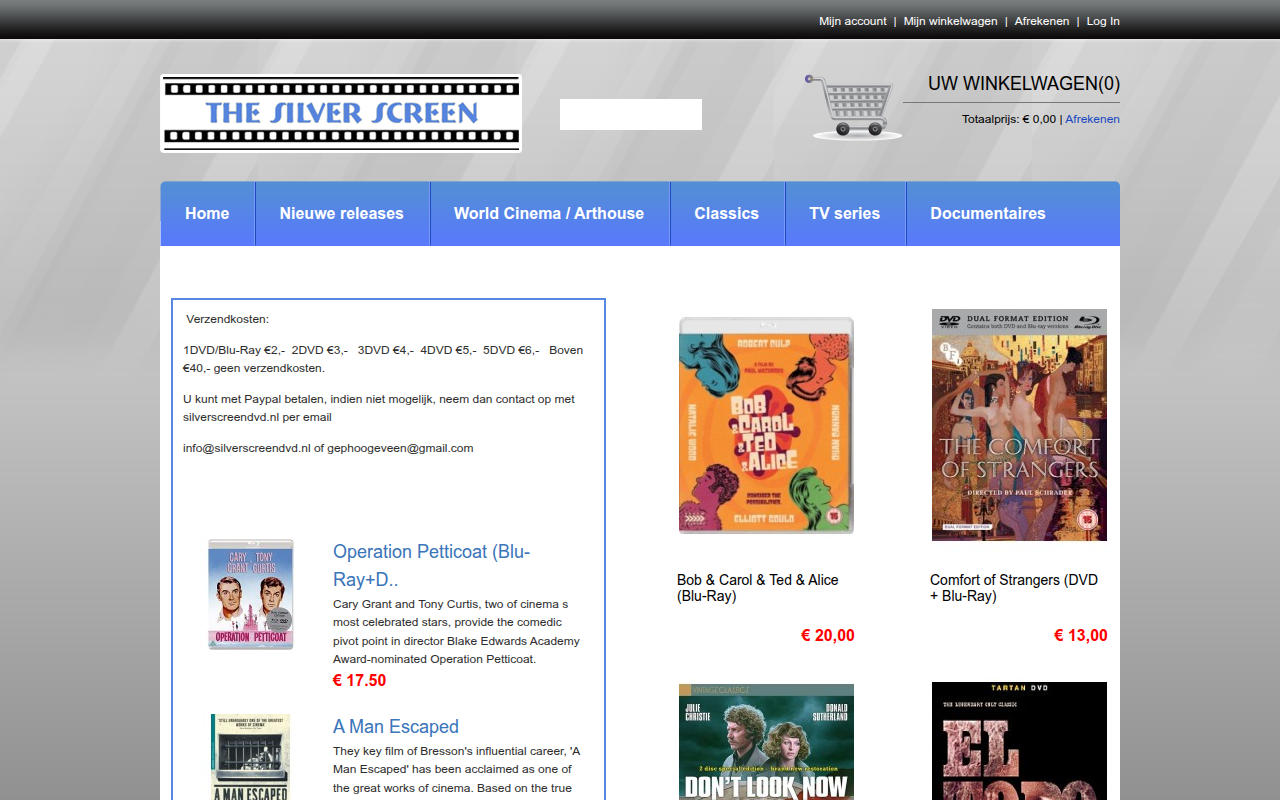Screen dimensions: 1280x800
Task: Click the Log In link
Action: pos(1103,21)
